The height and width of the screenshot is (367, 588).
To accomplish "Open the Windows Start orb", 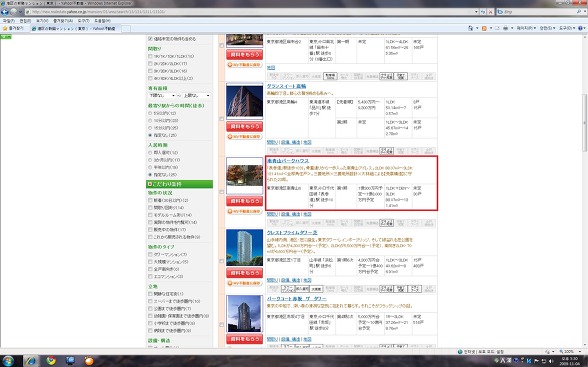I will pyautogui.click(x=8, y=361).
